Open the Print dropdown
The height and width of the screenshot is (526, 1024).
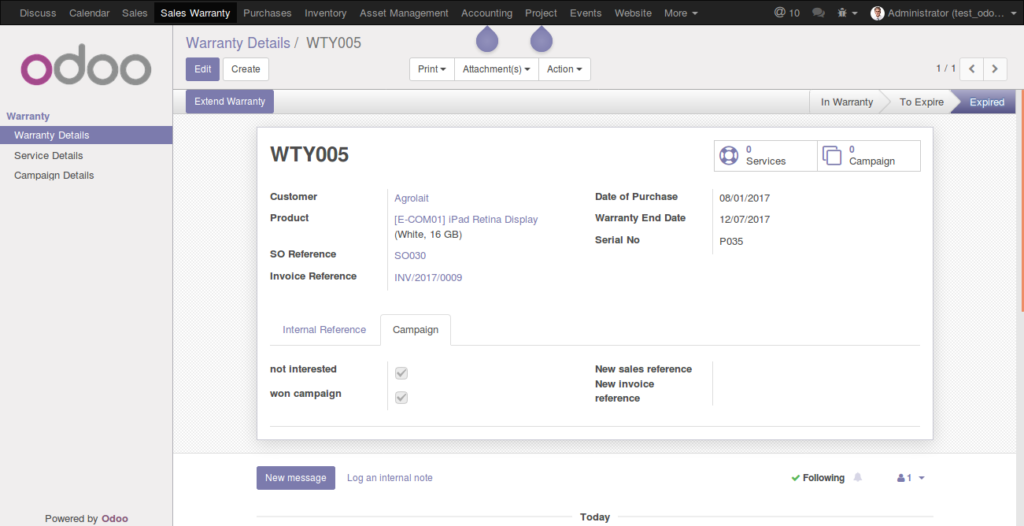pos(432,69)
